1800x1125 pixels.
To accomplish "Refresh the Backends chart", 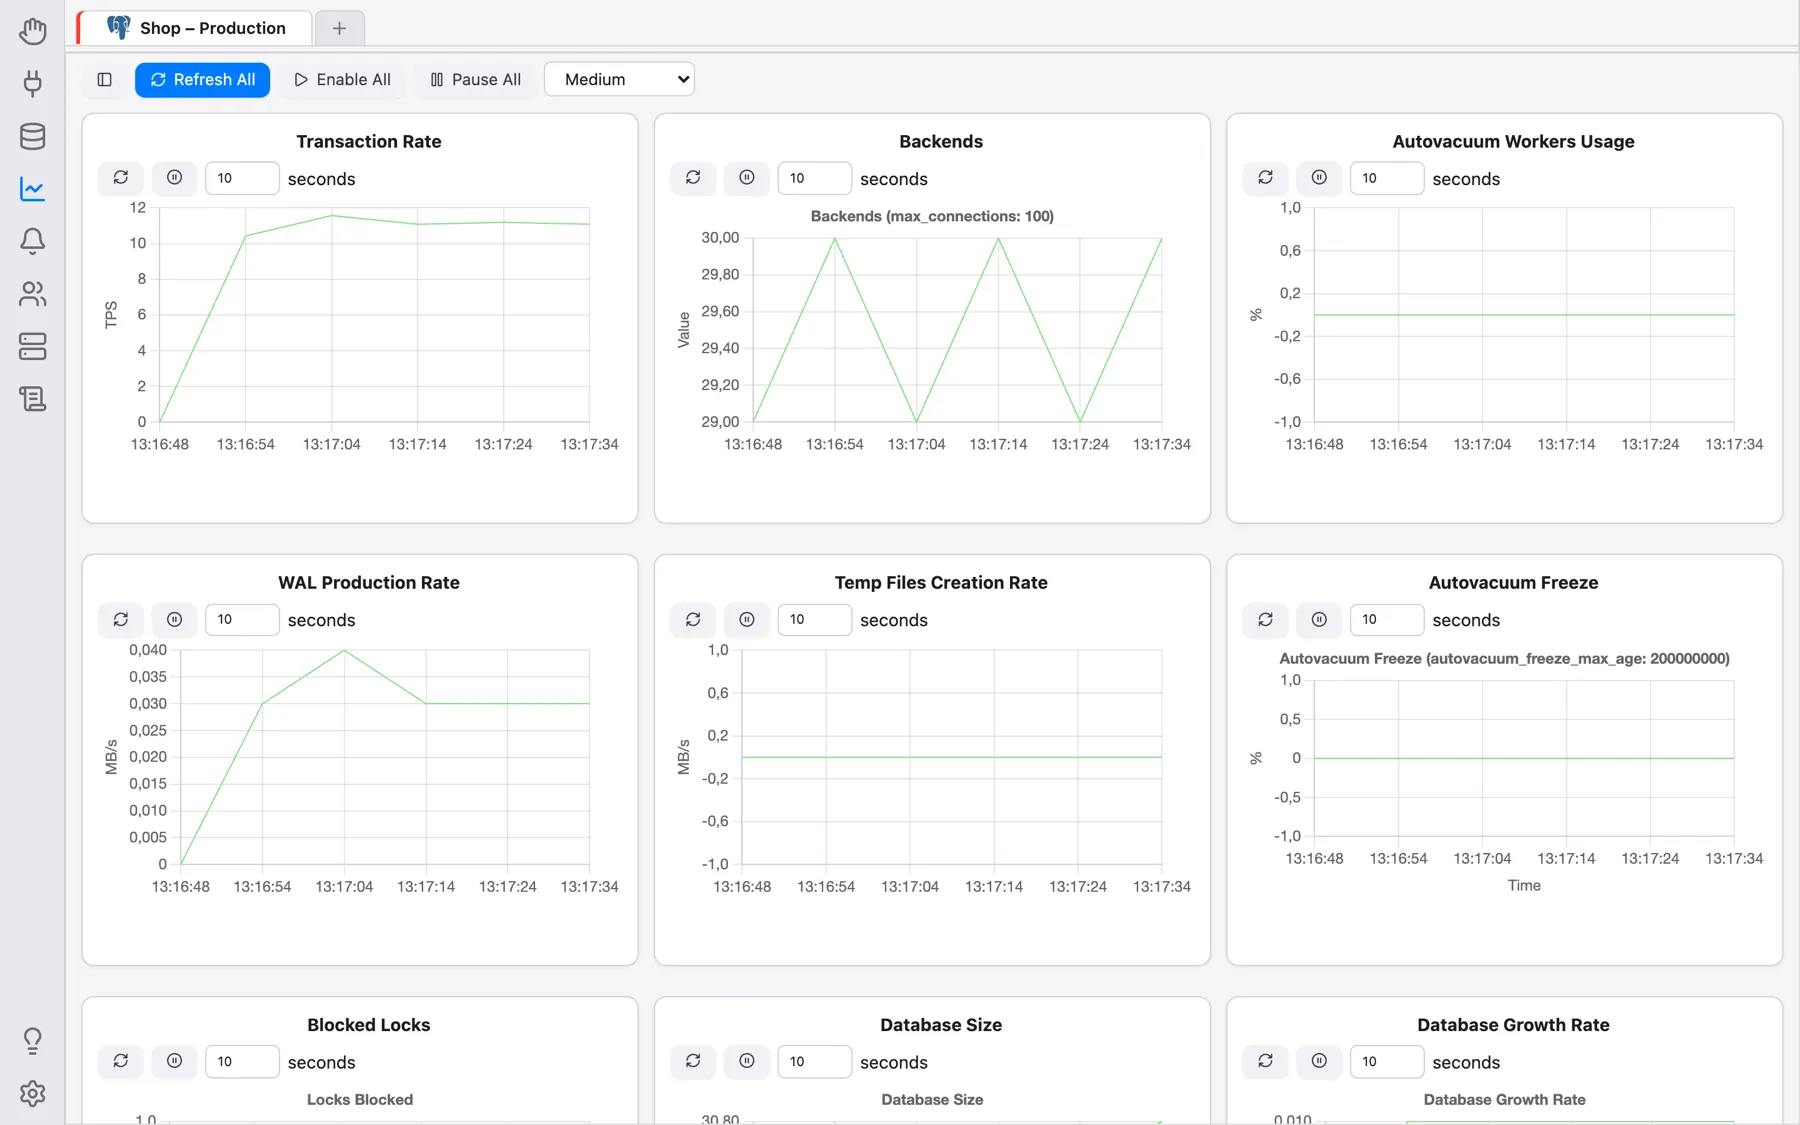I will pyautogui.click(x=693, y=178).
